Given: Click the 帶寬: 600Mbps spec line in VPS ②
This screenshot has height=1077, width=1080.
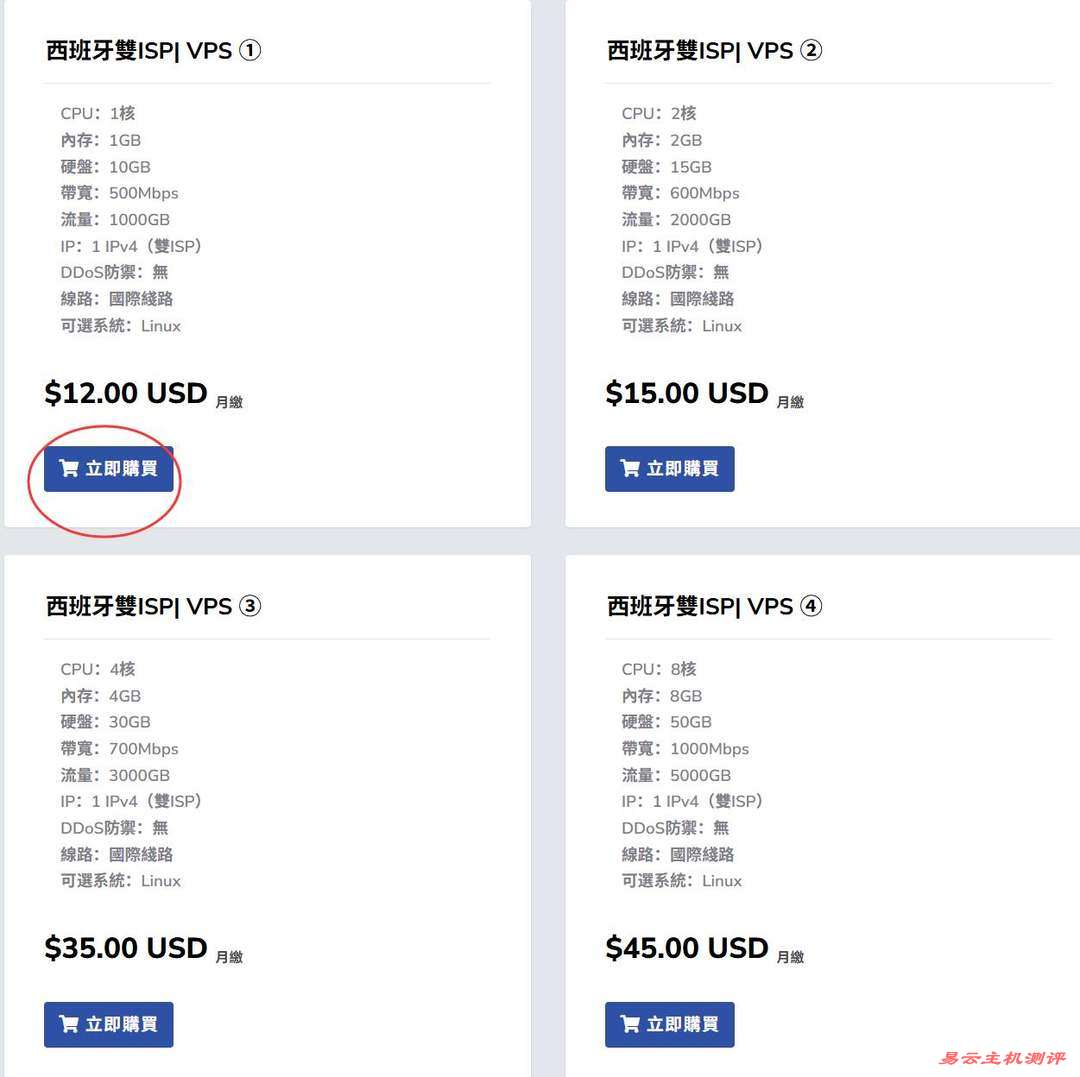Looking at the screenshot, I should click(678, 193).
